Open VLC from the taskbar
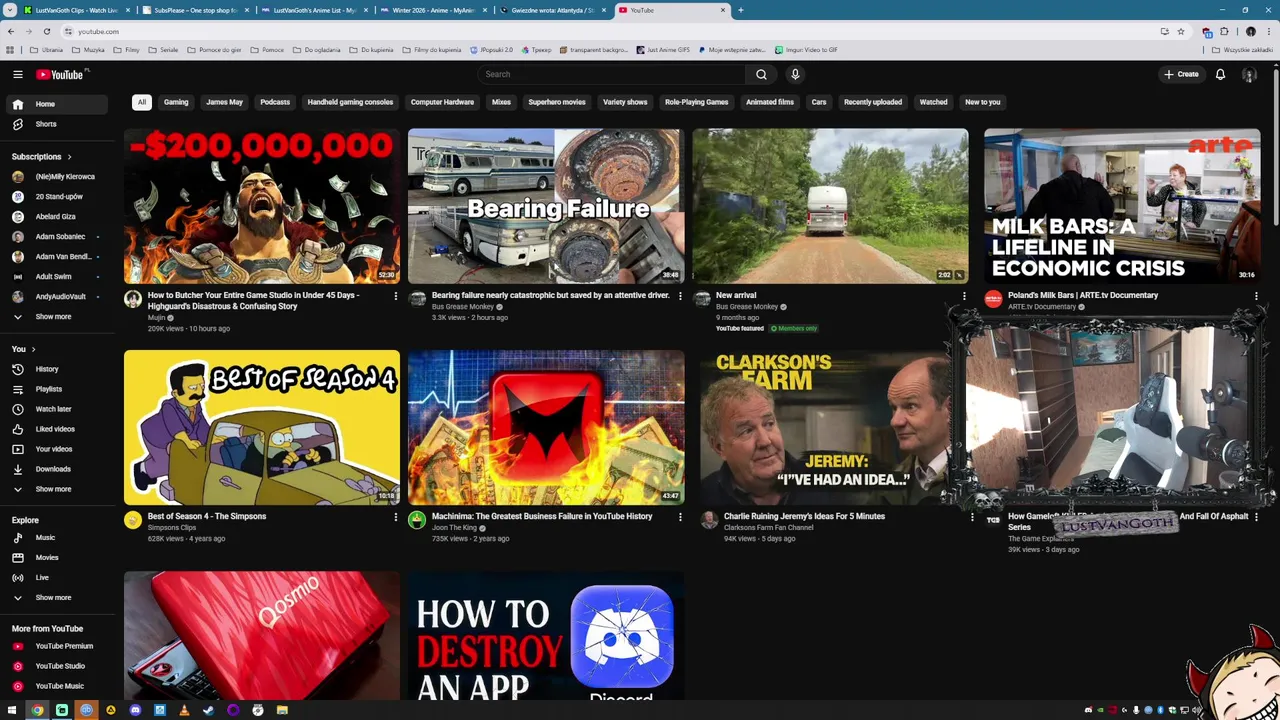 pos(184,710)
